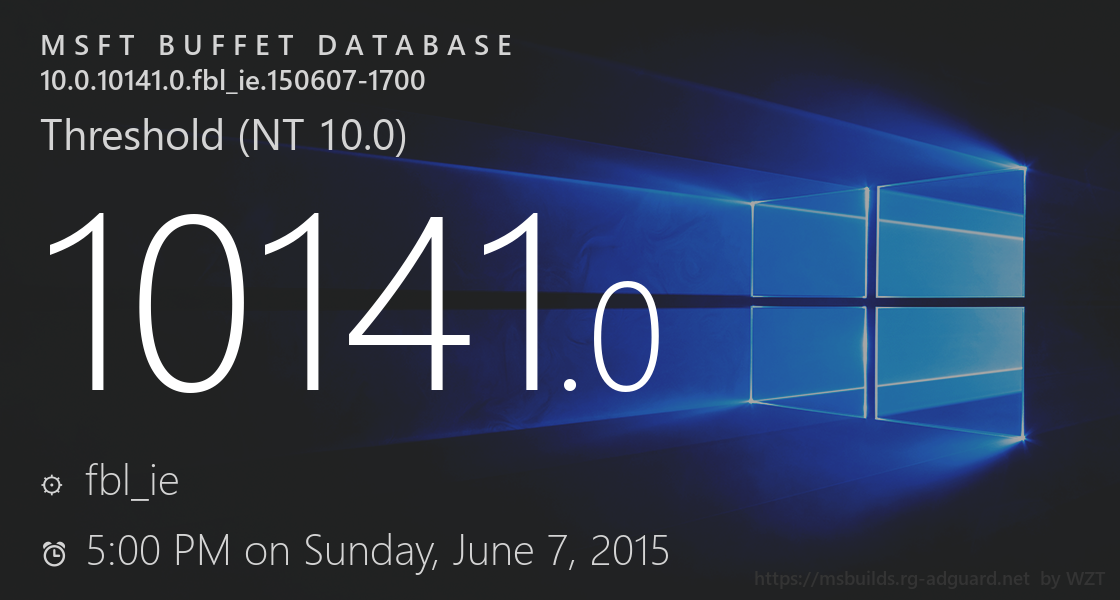Viewport: 1120px width, 600px height.
Task: Click the gear icon beside fbl_ie
Action: tap(51, 485)
